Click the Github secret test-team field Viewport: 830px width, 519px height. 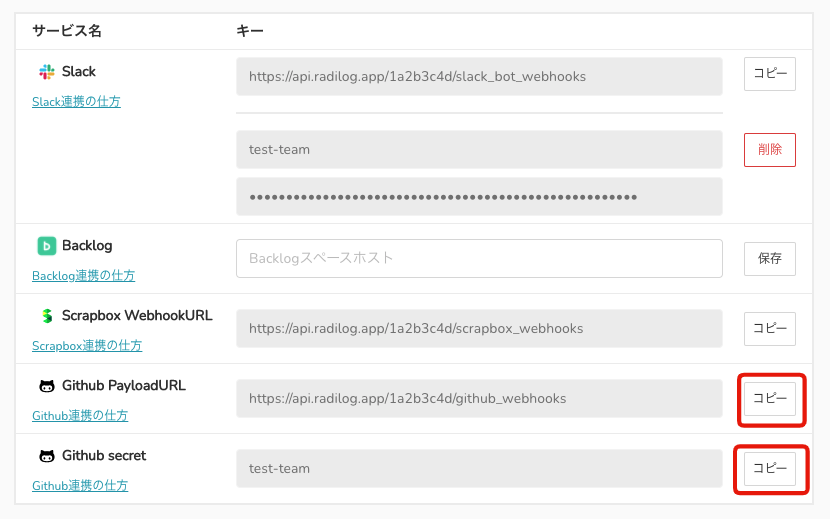coord(479,468)
